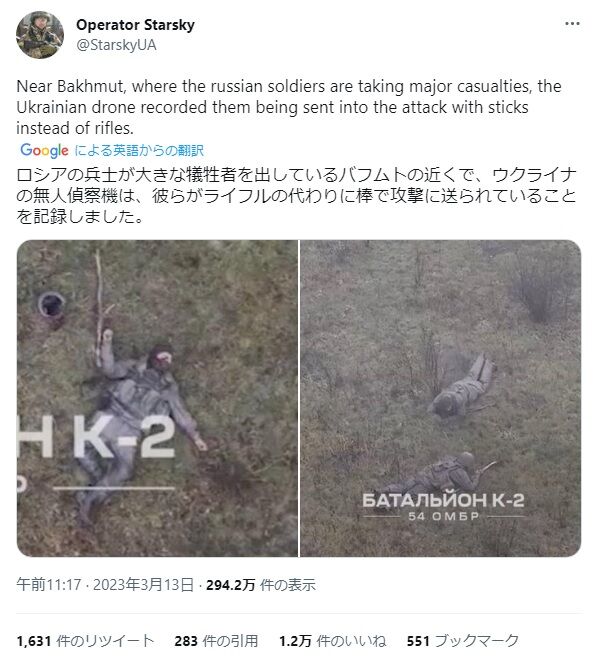Screen dimensions: 598x665
Task: View the 294.2万 view count details
Action: [261, 585]
